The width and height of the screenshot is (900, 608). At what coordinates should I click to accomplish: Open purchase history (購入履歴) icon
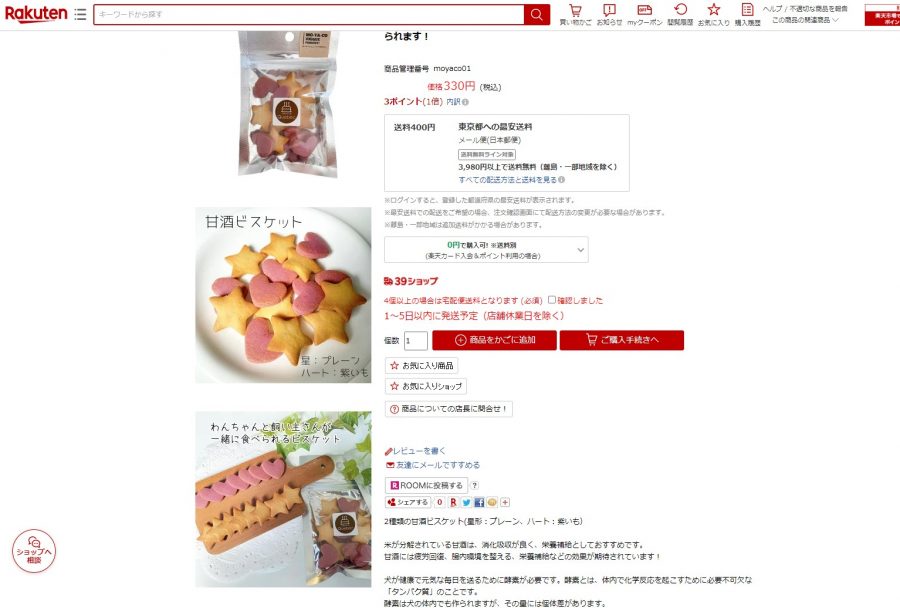point(747,14)
